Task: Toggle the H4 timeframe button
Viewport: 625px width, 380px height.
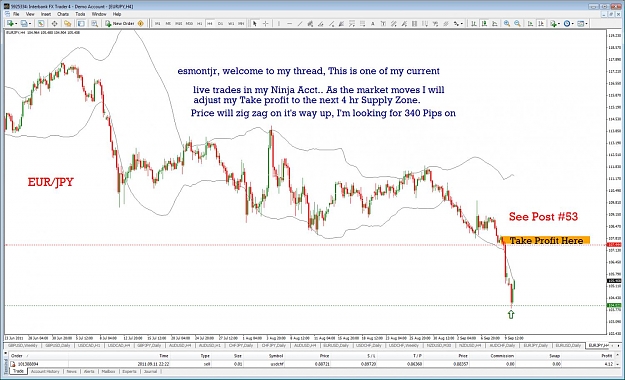Action: coord(210,24)
